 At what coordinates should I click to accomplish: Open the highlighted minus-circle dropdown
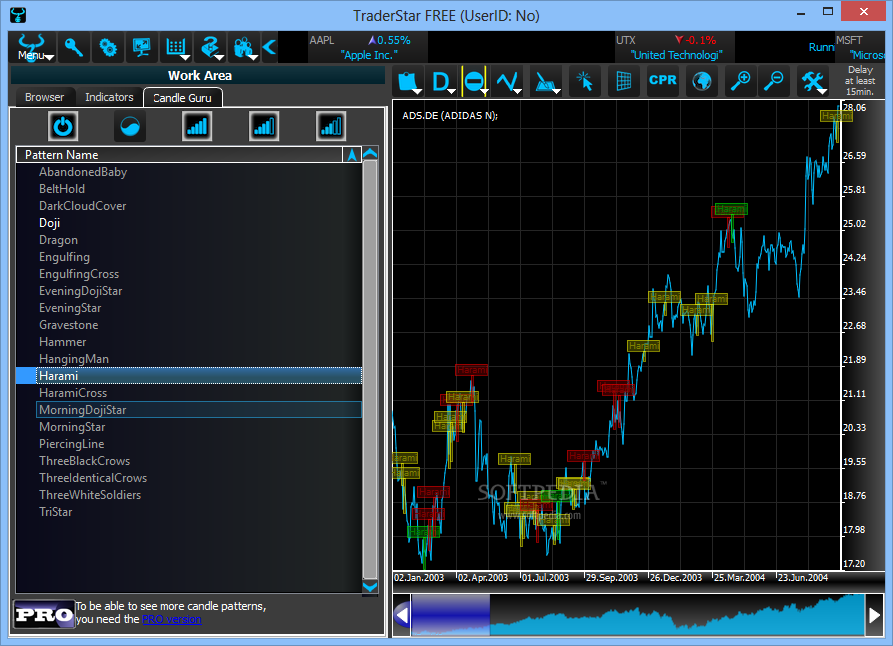(474, 82)
